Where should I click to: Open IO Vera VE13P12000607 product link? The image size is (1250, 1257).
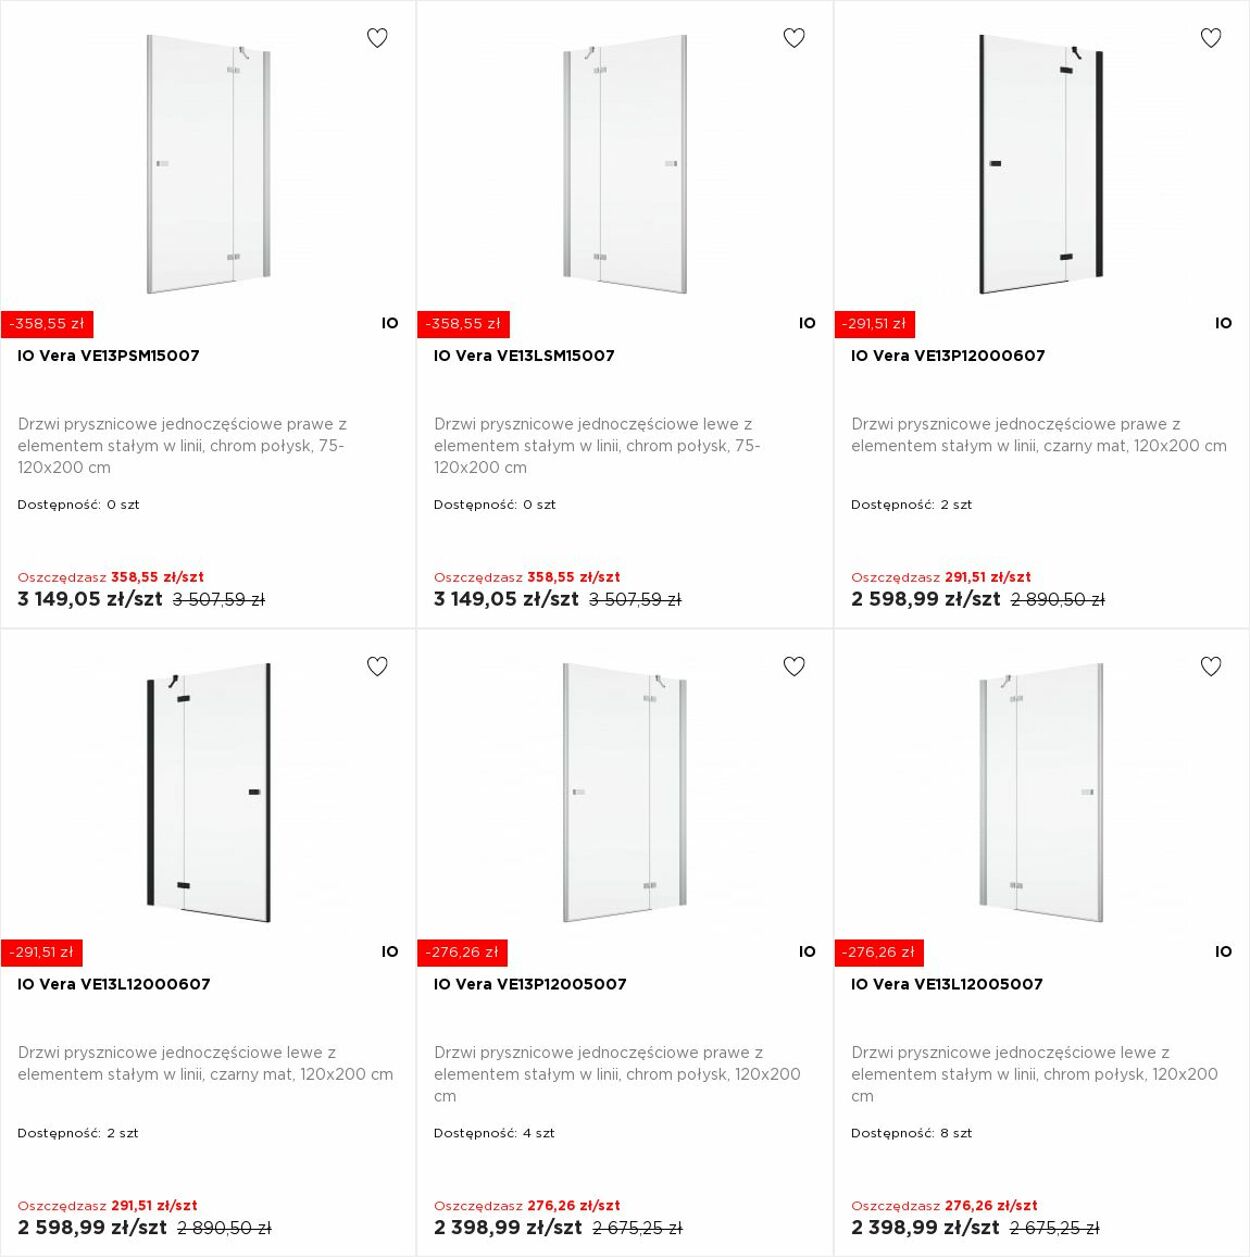[948, 356]
